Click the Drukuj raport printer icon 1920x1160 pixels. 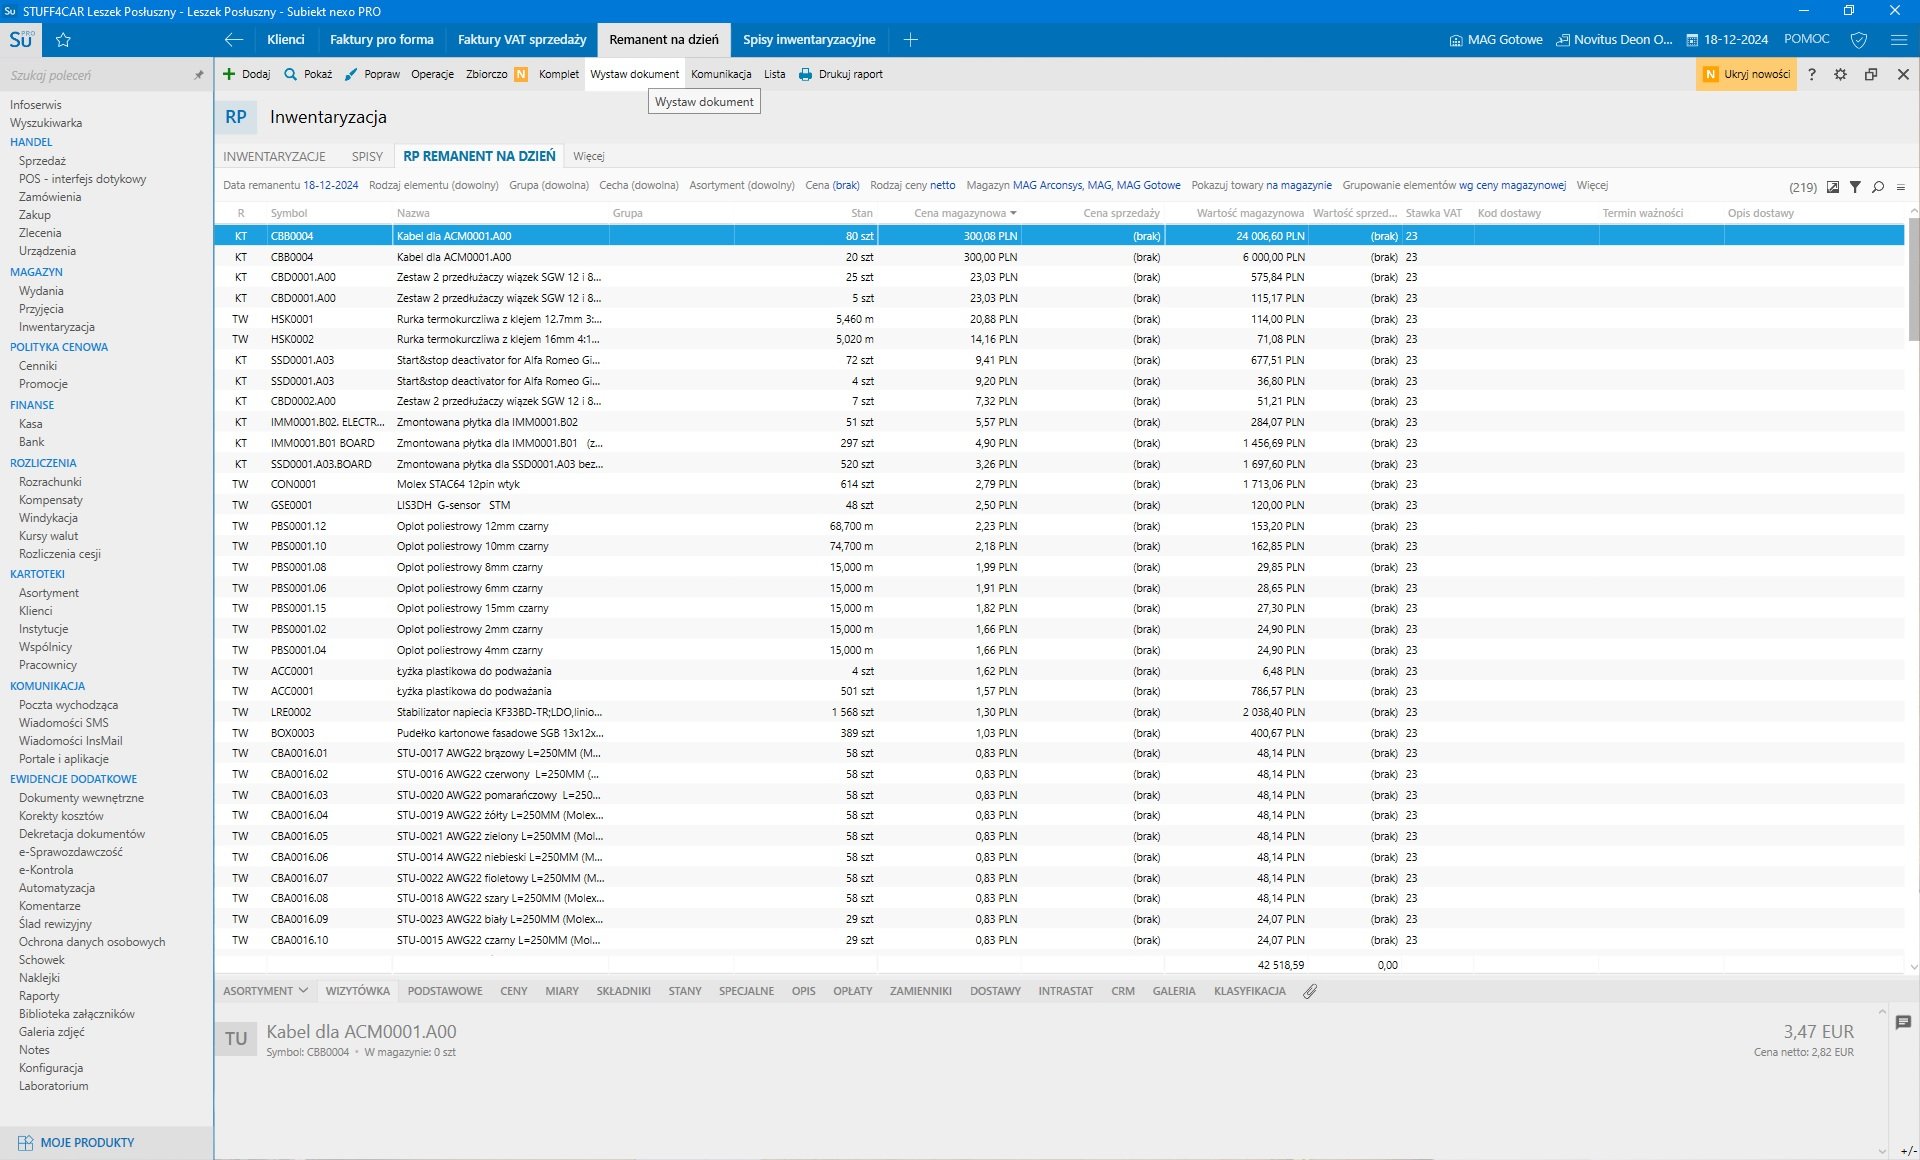pyautogui.click(x=805, y=74)
